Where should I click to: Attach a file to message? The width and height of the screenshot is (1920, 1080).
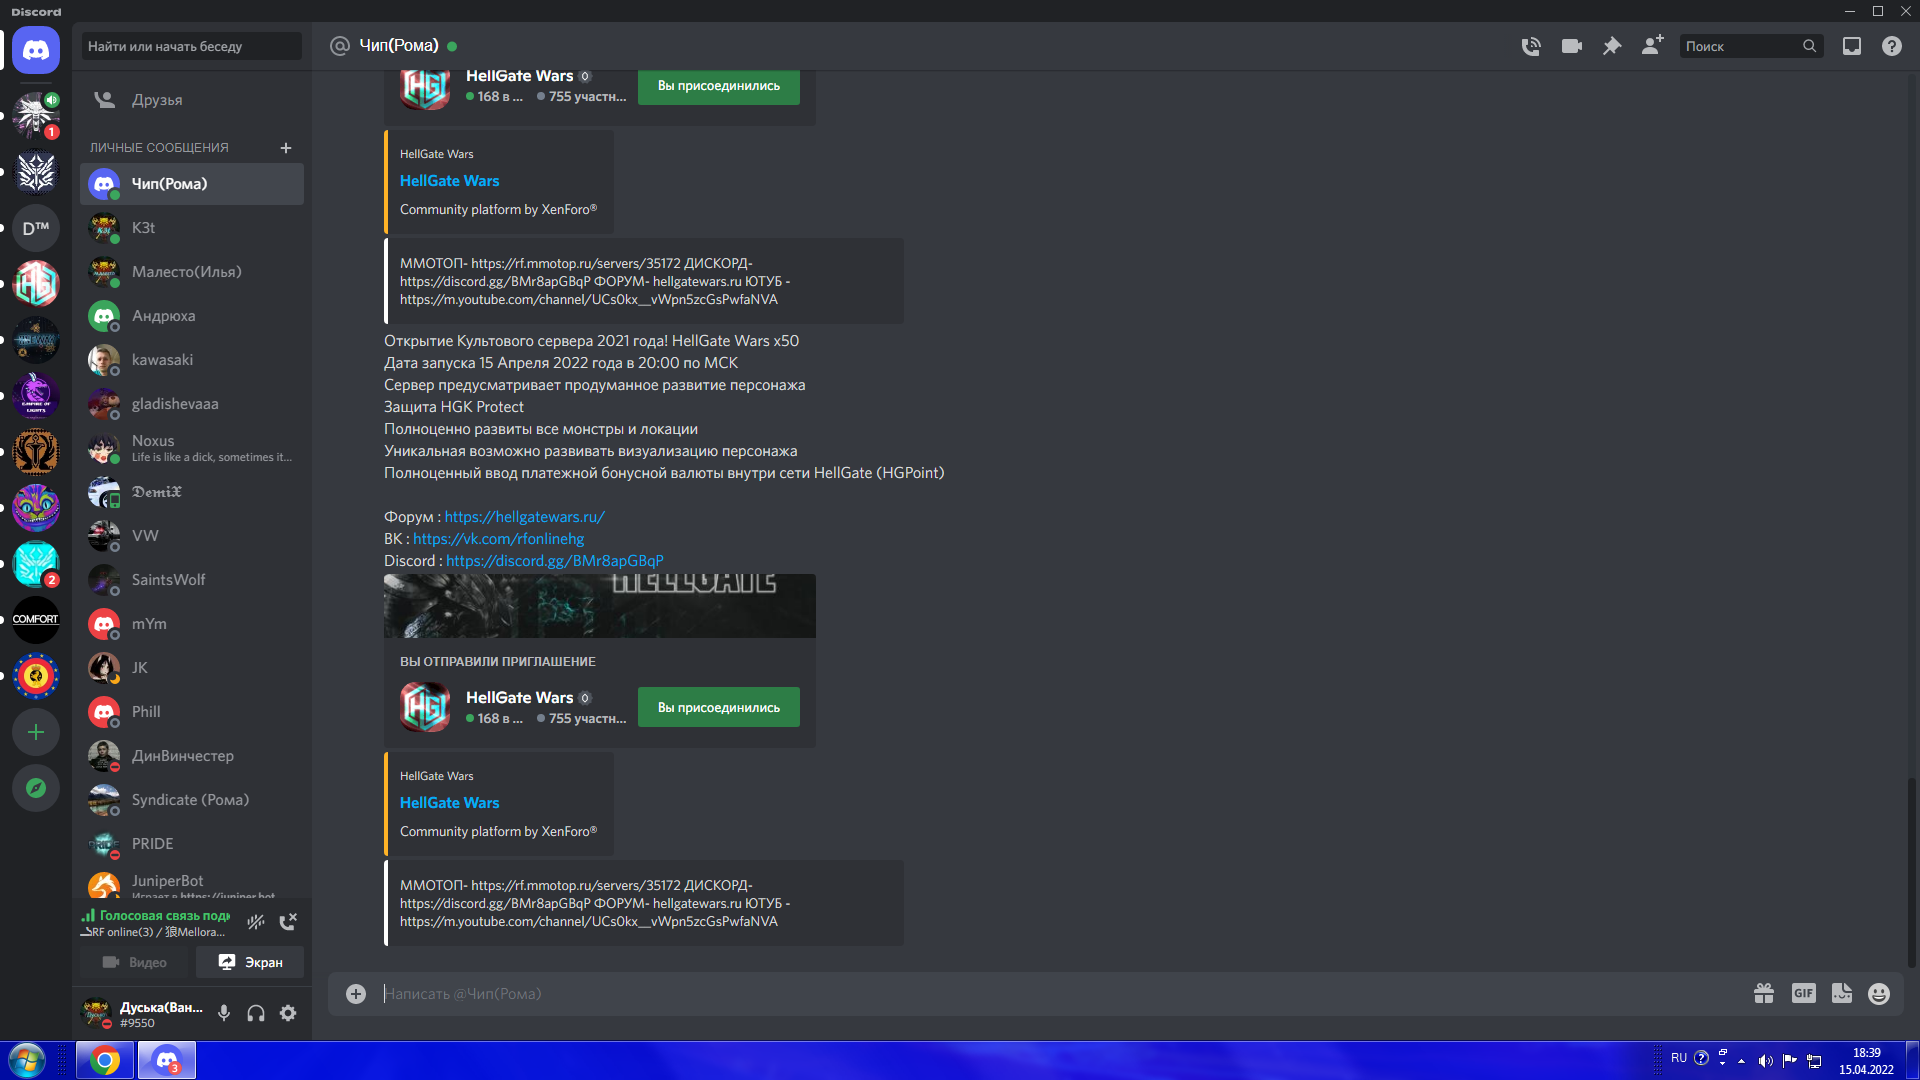click(x=356, y=994)
